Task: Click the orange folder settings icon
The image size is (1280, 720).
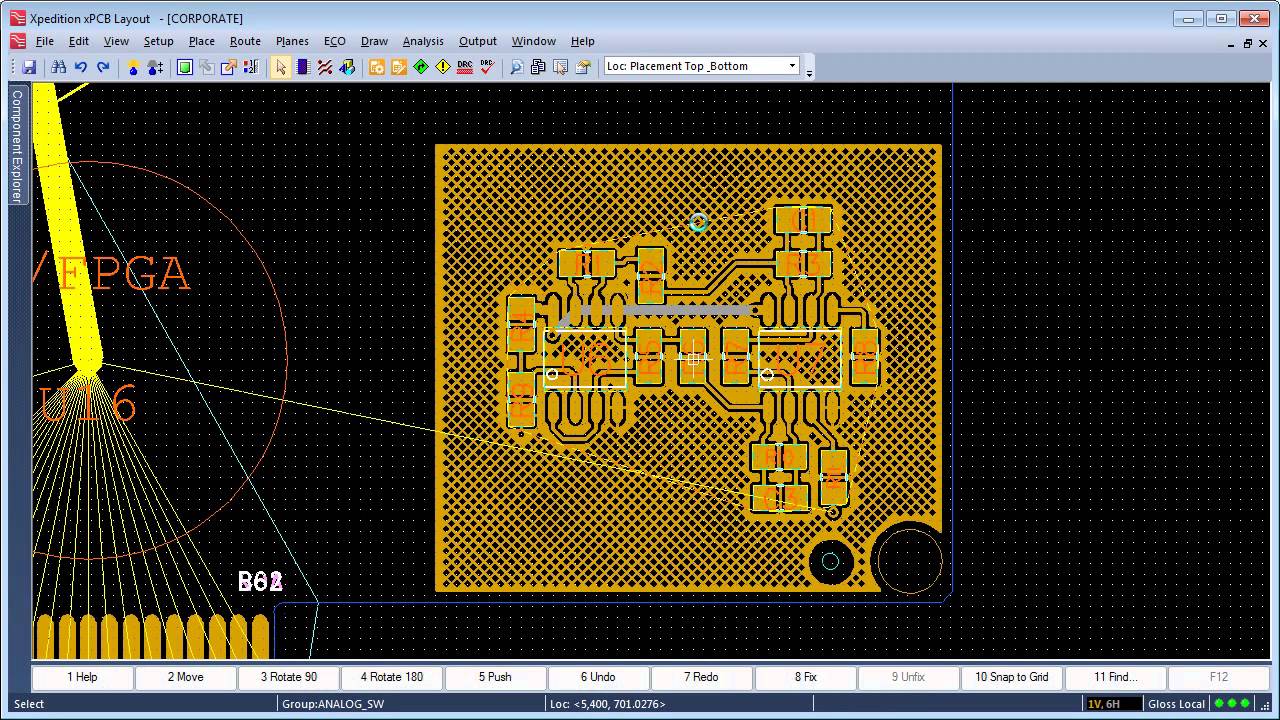Action: [377, 67]
